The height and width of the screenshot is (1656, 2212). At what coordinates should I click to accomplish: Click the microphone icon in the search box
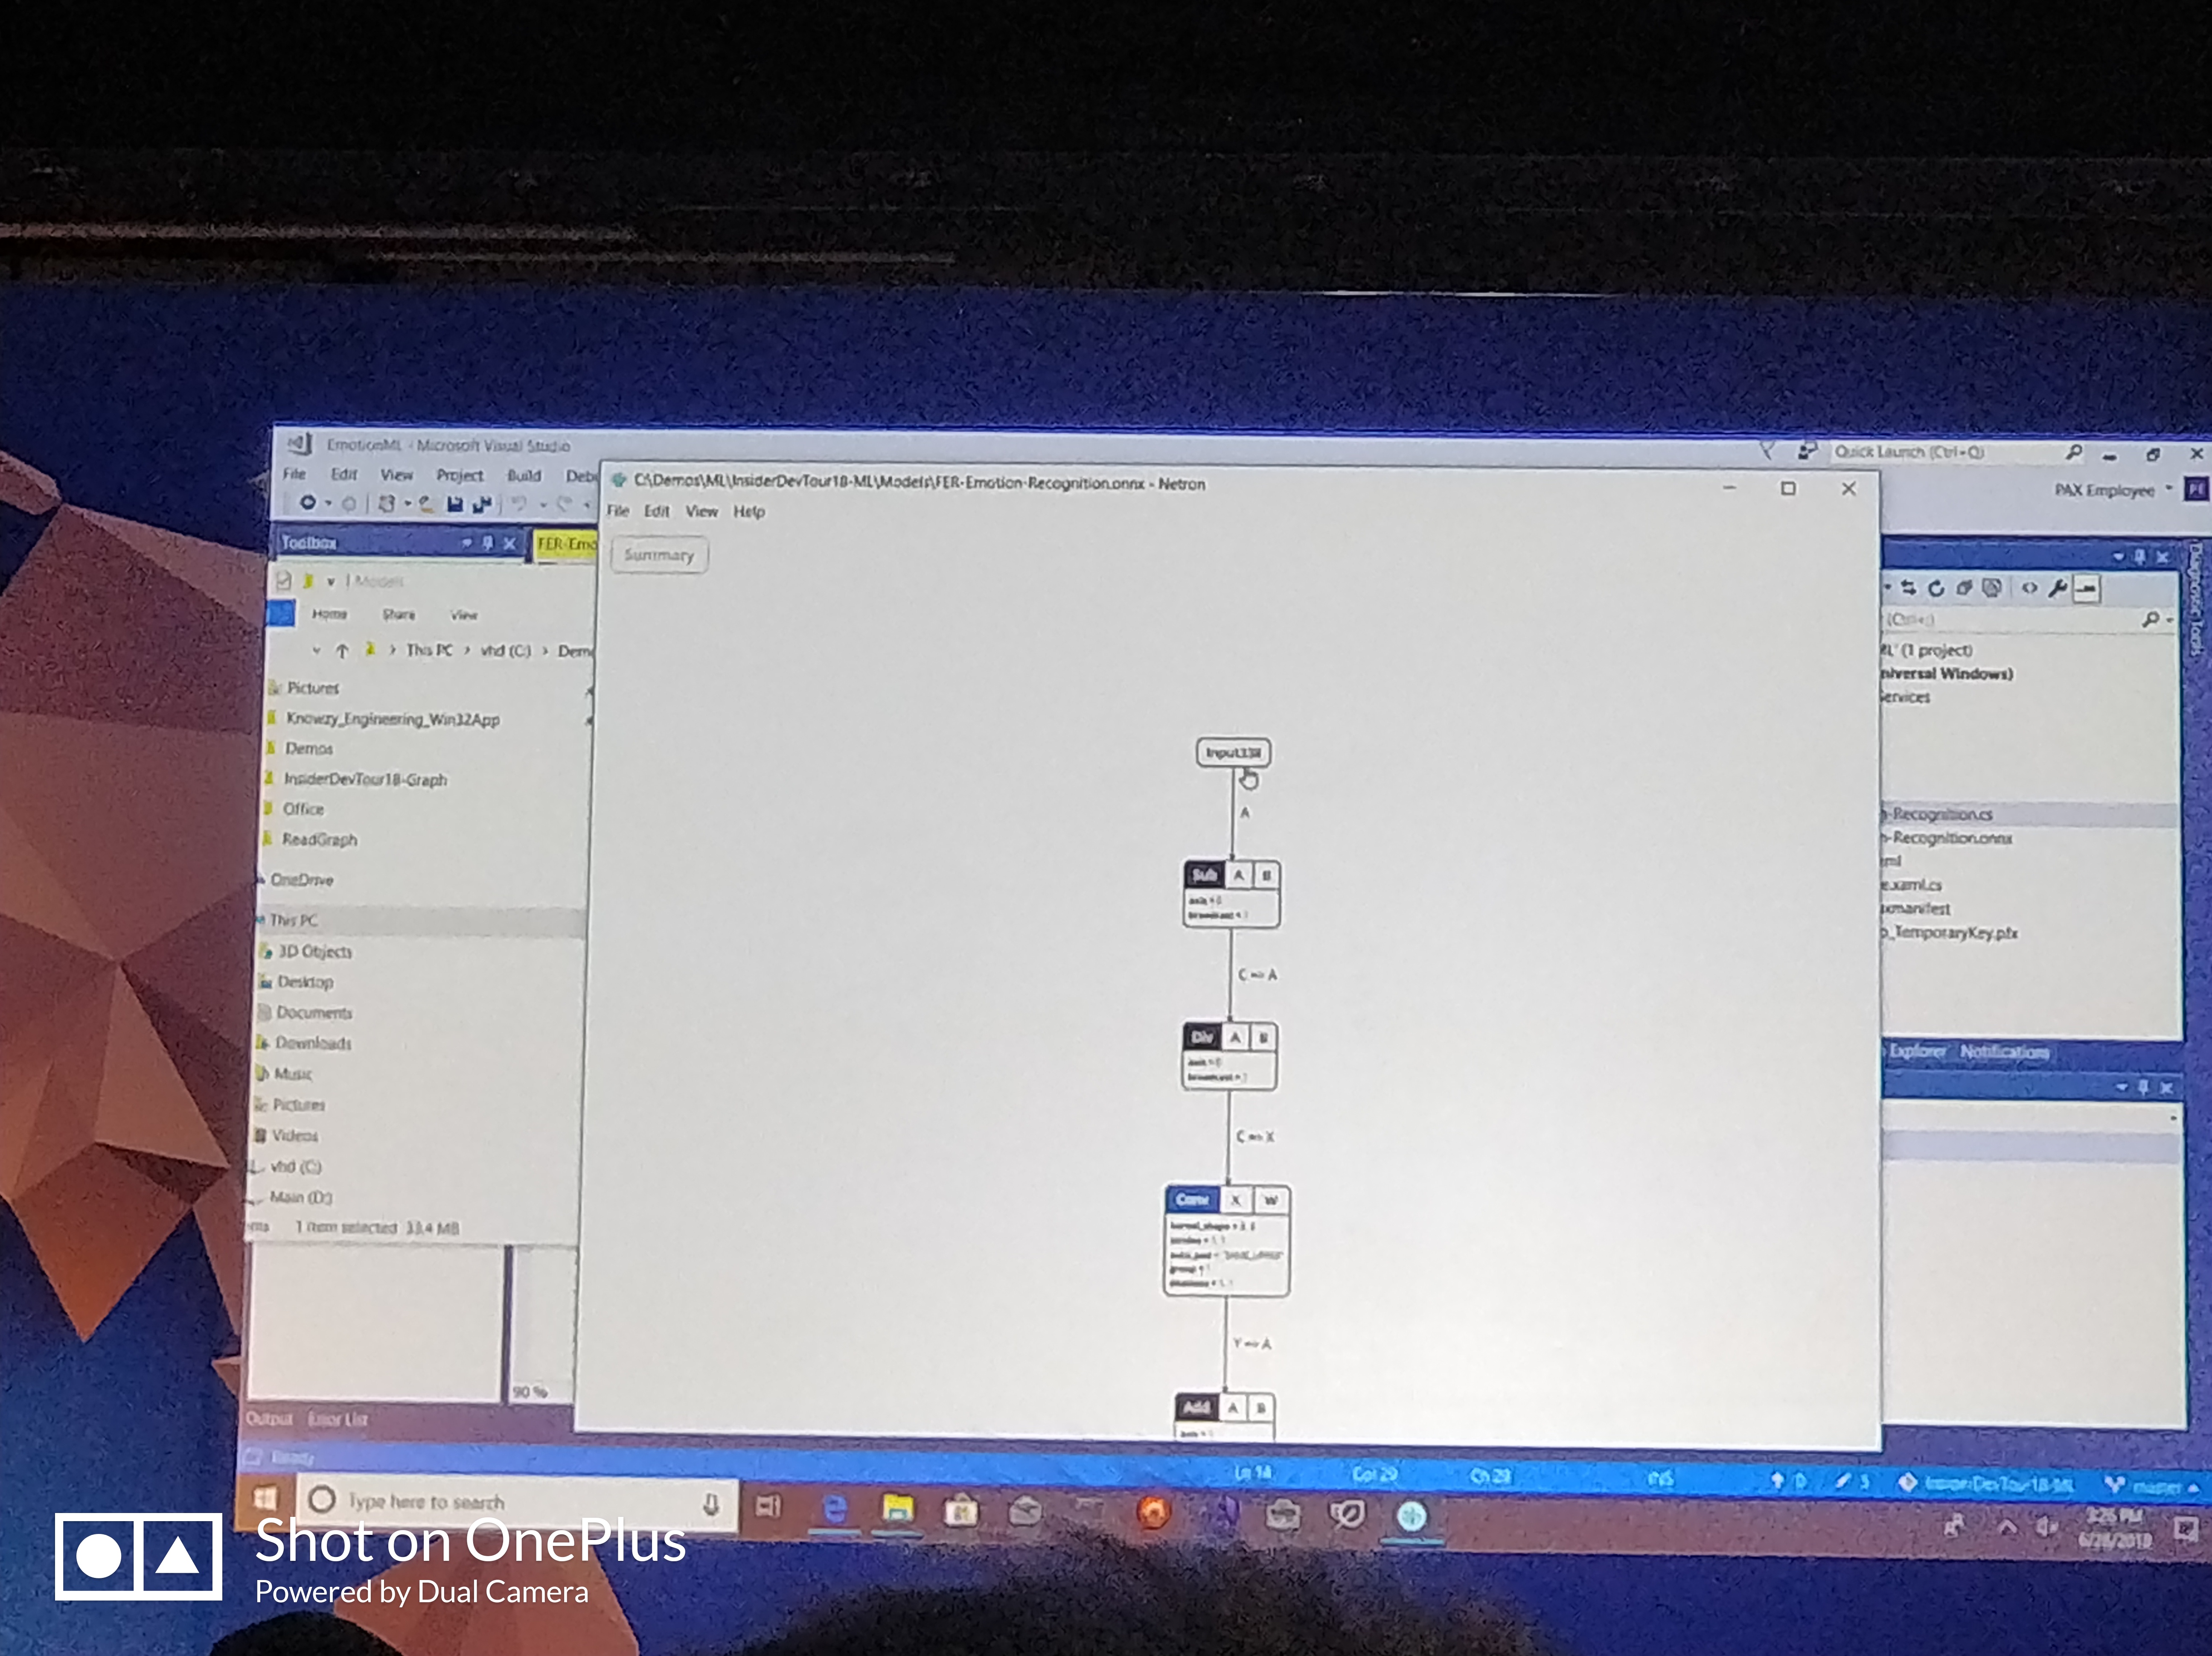click(711, 1504)
